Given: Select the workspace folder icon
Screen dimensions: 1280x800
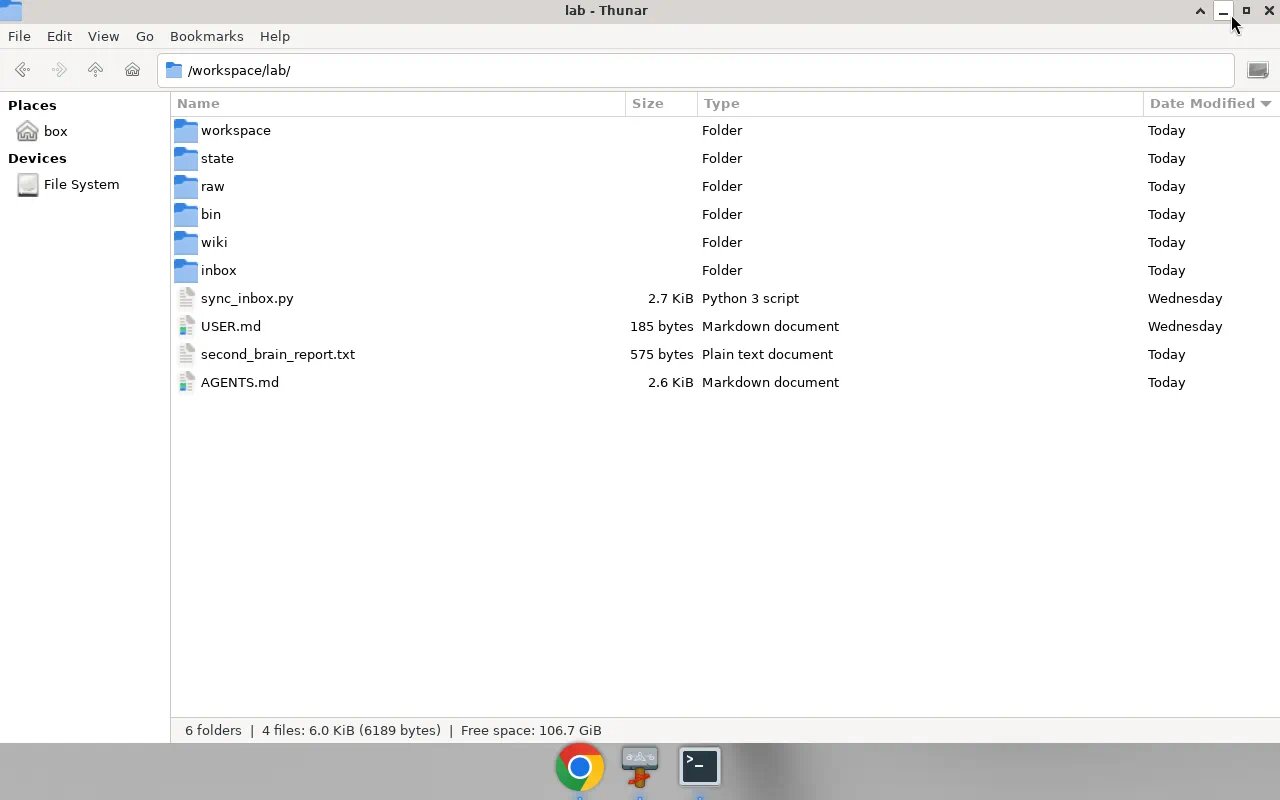Looking at the screenshot, I should [186, 130].
